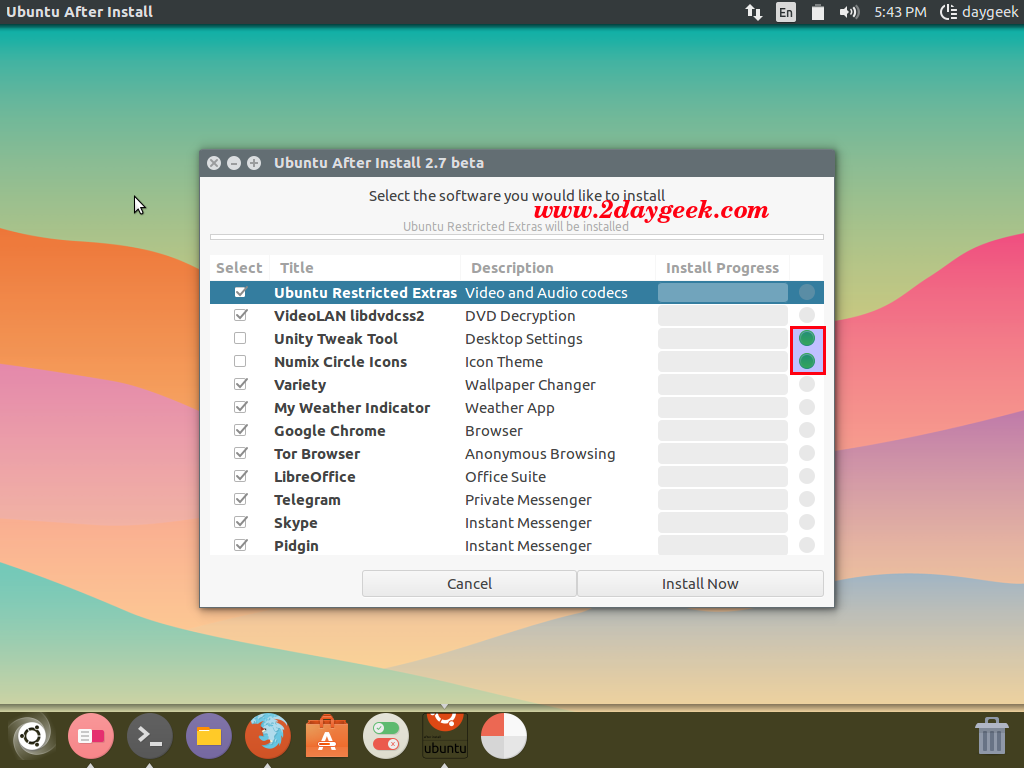This screenshot has width=1024, height=768.
Task: Open the network indicator in top panel
Action: pyautogui.click(x=754, y=12)
